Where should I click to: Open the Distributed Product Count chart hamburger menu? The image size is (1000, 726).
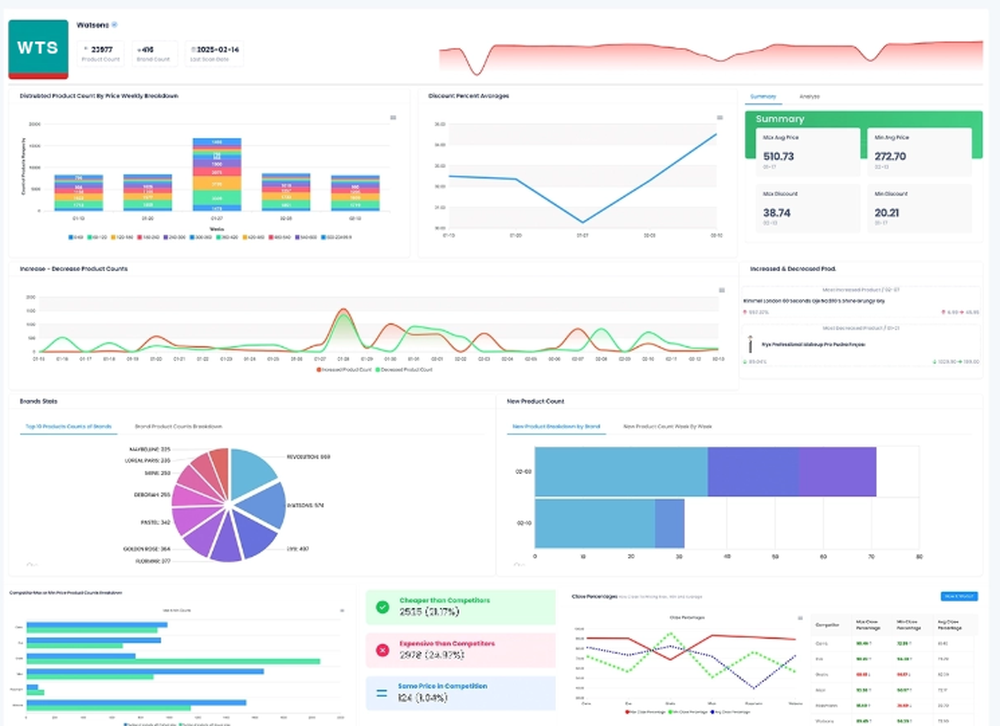coord(393,117)
